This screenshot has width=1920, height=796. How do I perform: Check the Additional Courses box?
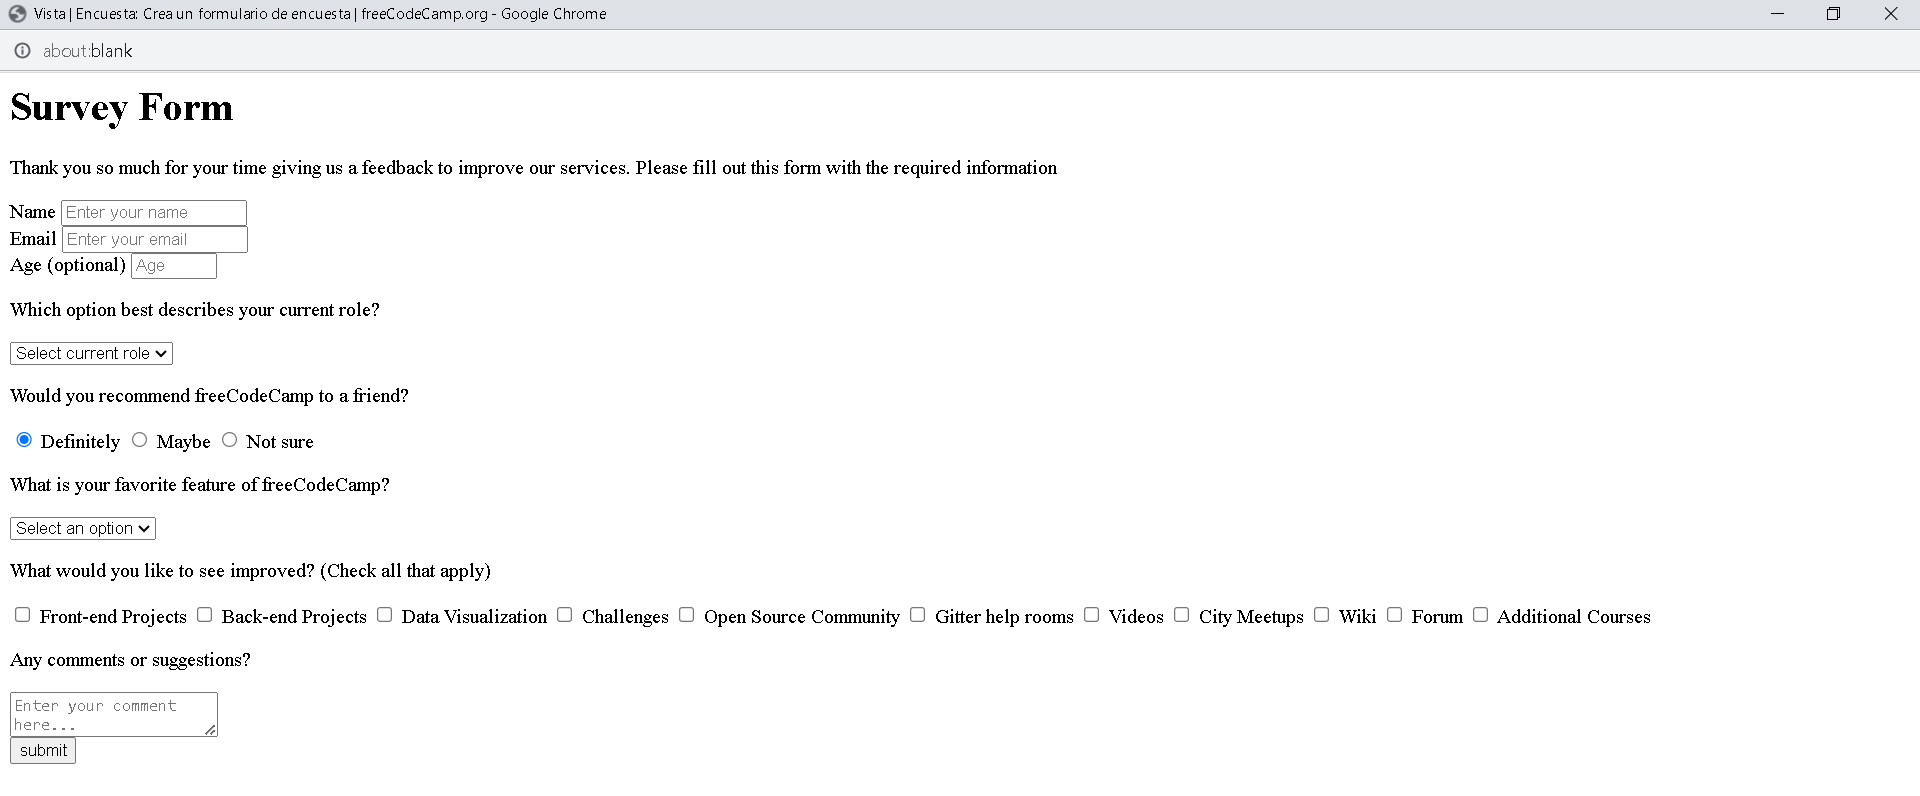[1481, 615]
